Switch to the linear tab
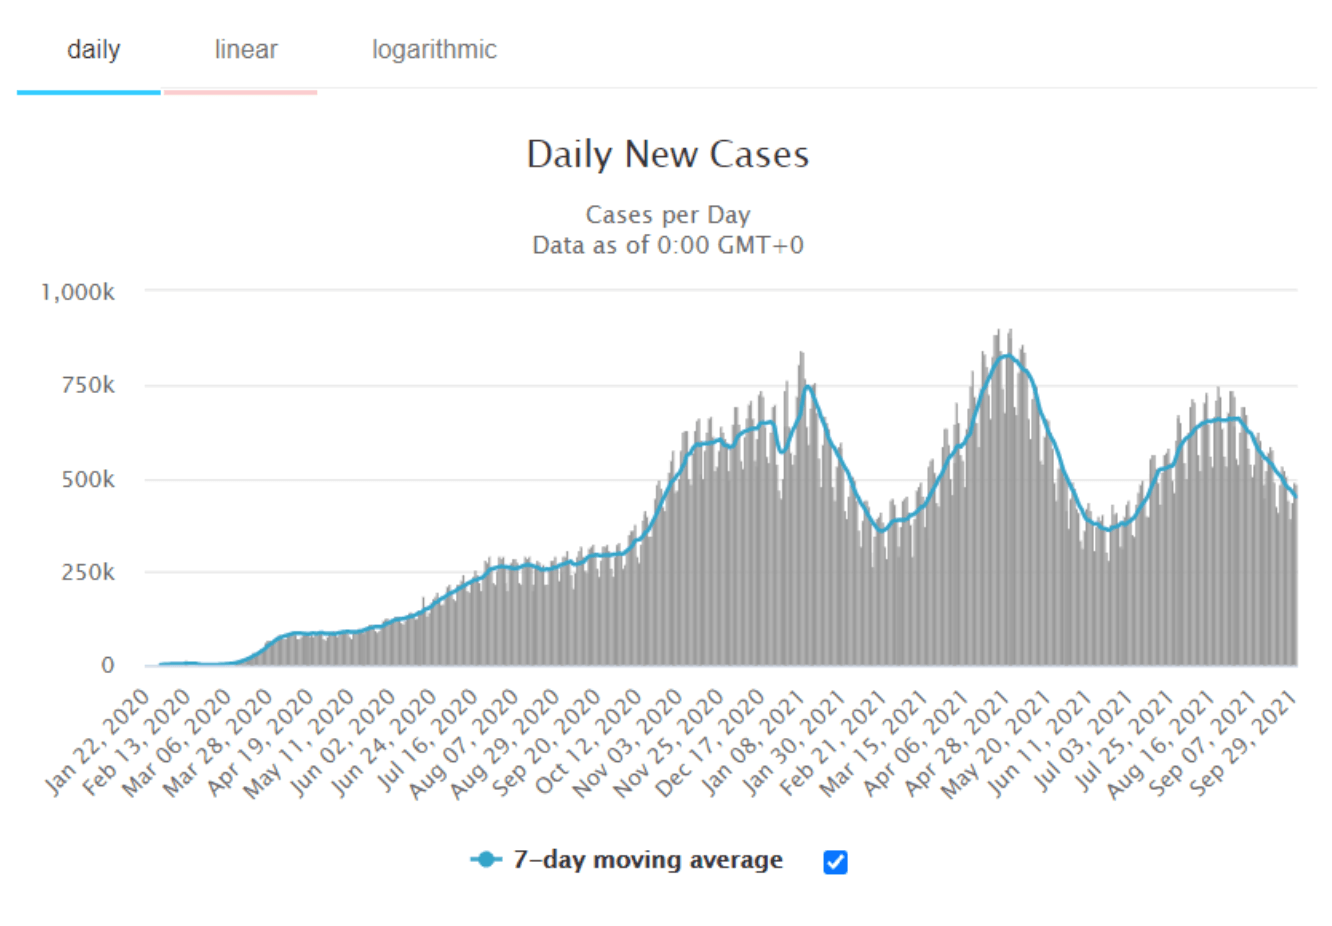1332x926 pixels. (245, 50)
